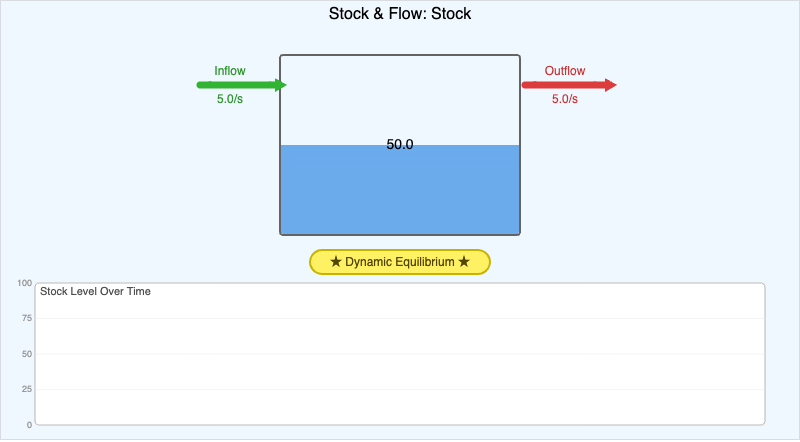
Task: Select the green 5.0/s inflow rate
Action: coord(230,99)
